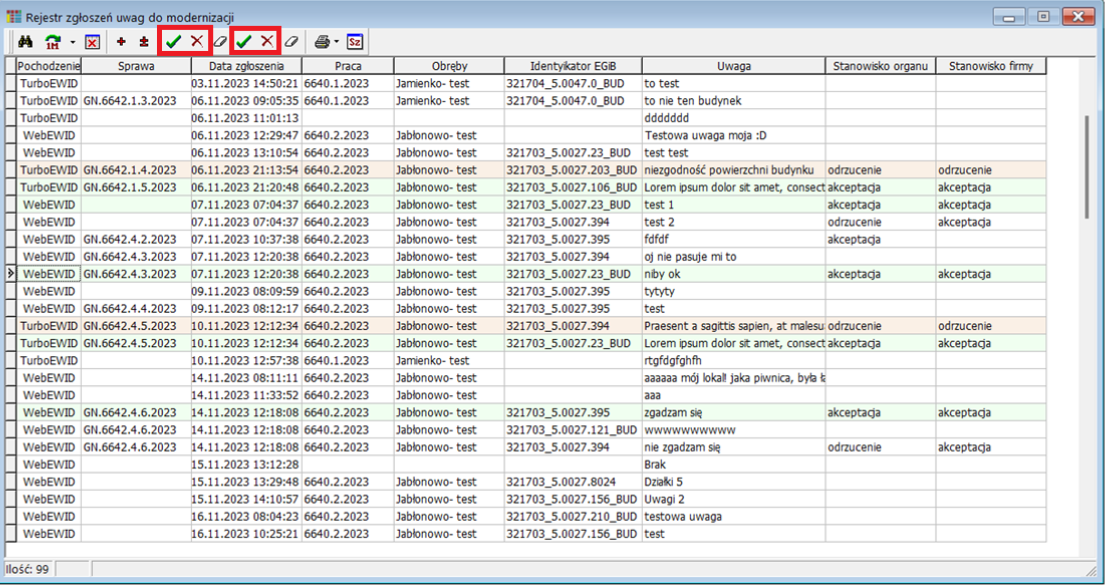Click the Identyfikator EGiB column header
This screenshot has height=585, width=1105.
point(570,66)
